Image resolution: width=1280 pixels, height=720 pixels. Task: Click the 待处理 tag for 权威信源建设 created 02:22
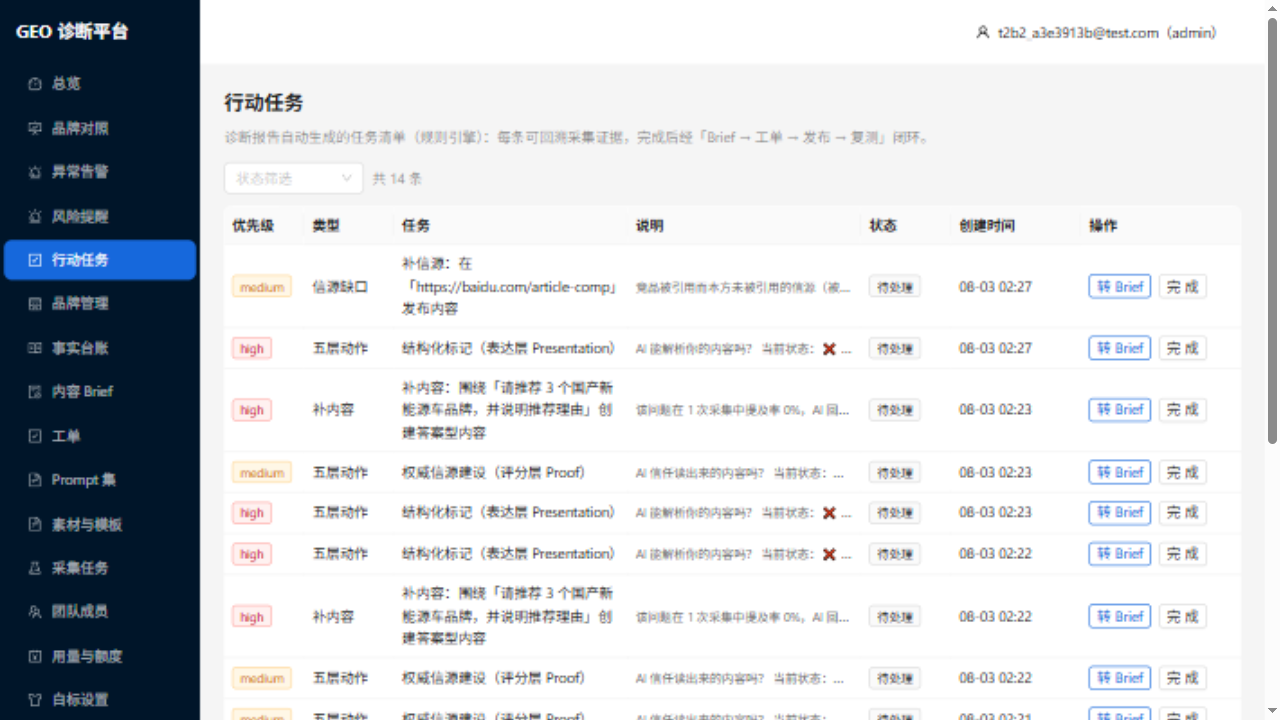pyautogui.click(x=895, y=678)
